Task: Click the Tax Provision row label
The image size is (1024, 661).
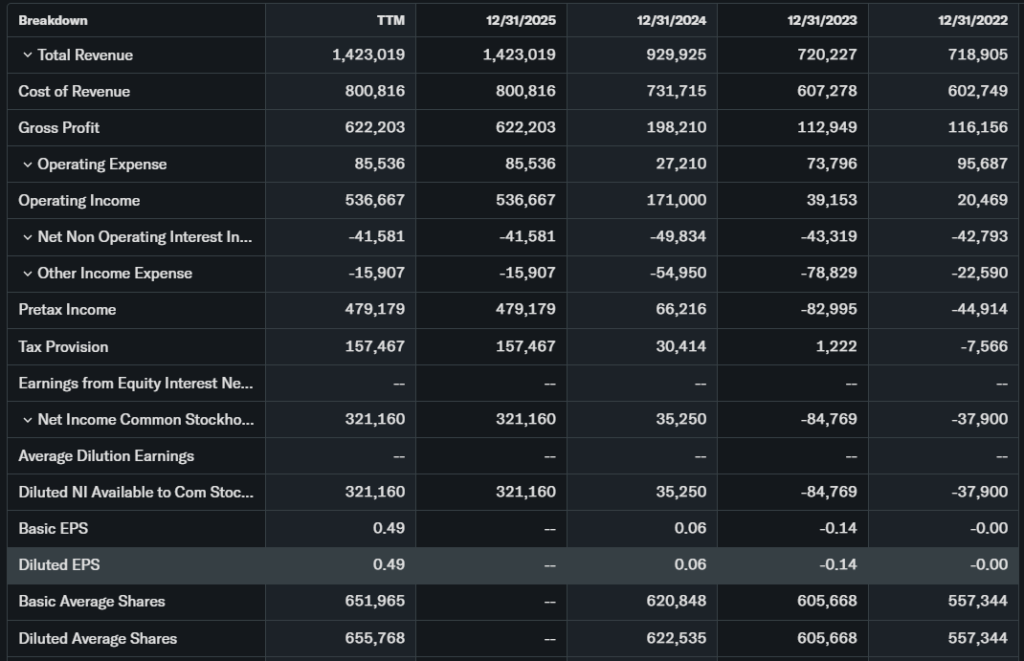Action: click(63, 347)
